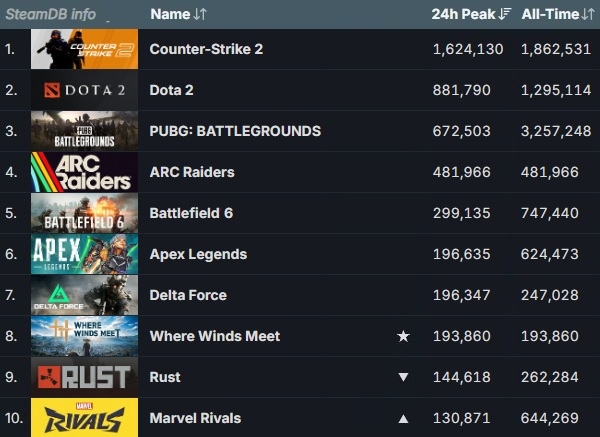Open the Dota 2 logo thumbnail
The image size is (600, 437).
coord(84,90)
